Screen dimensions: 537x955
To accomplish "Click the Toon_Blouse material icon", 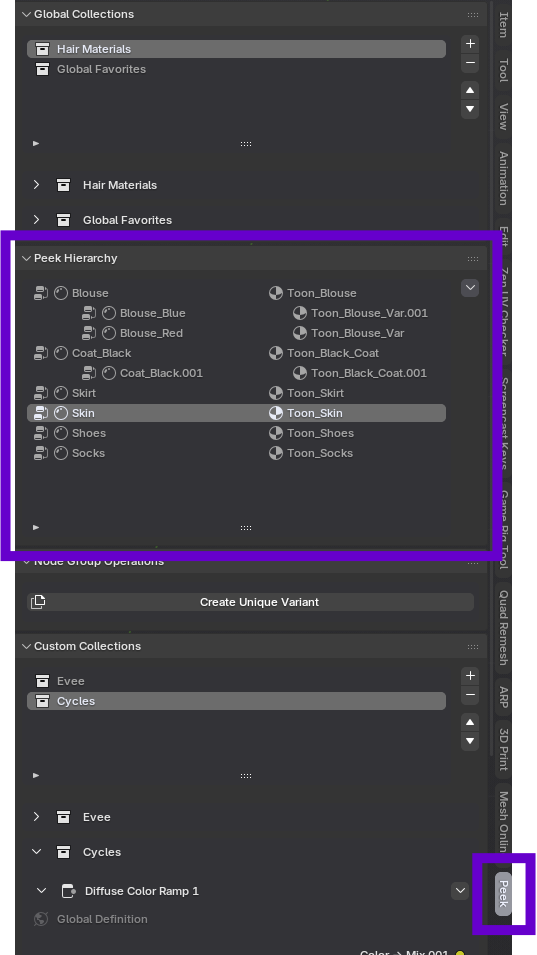I will point(276,293).
